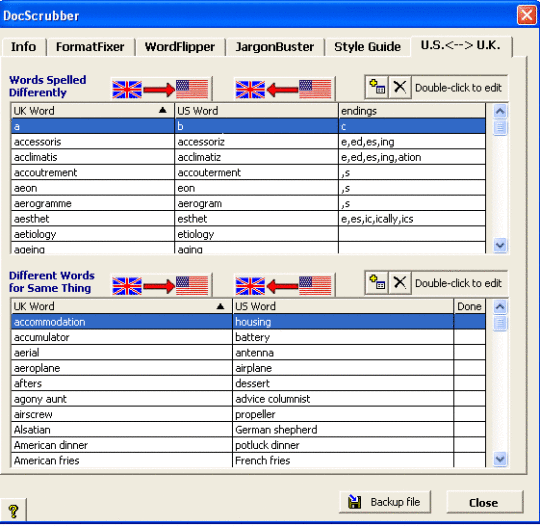Click delete X icon in Words Spelled Differently section
This screenshot has width=540, height=526.
[399, 87]
